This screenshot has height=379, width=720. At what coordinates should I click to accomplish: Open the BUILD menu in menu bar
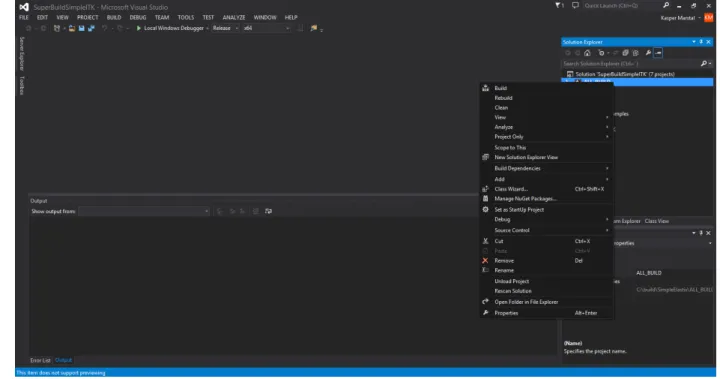click(114, 17)
